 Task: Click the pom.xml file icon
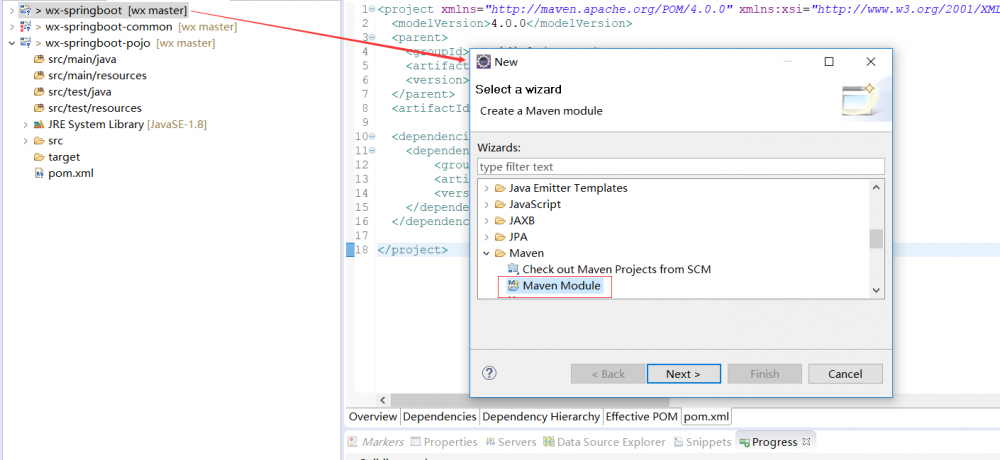pyautogui.click(x=39, y=174)
